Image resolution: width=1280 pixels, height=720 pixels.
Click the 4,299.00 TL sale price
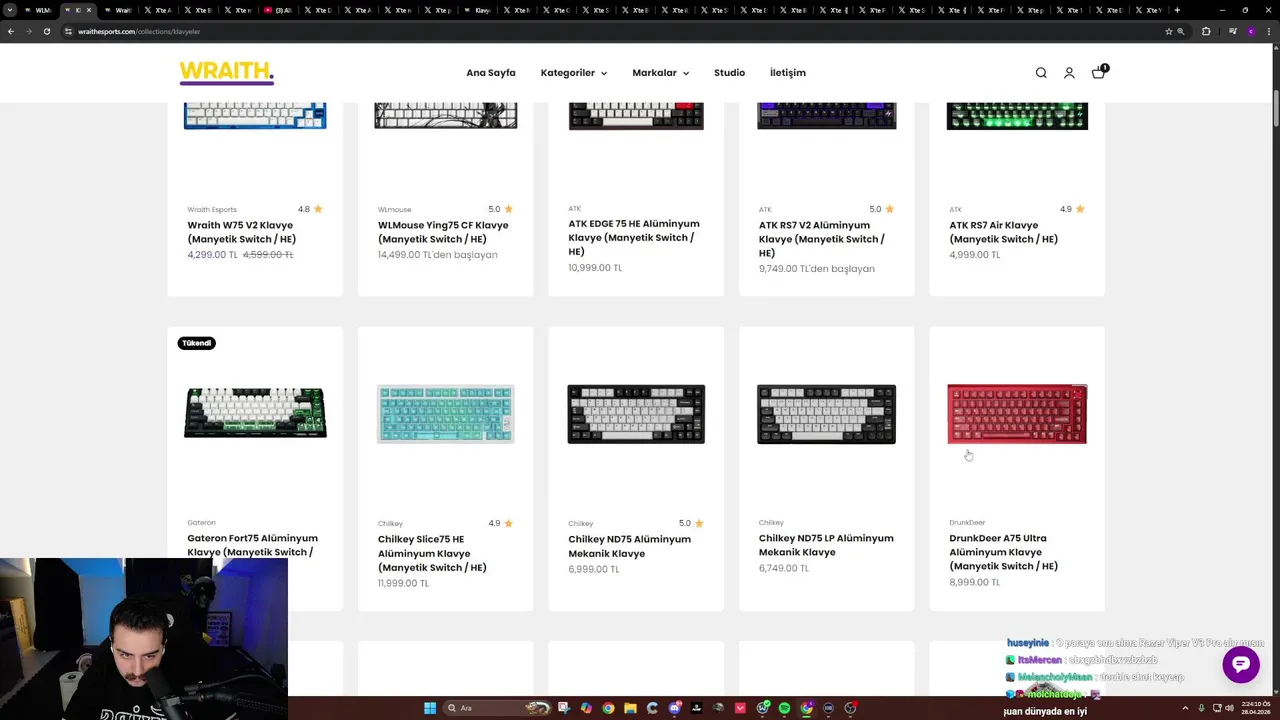click(212, 255)
